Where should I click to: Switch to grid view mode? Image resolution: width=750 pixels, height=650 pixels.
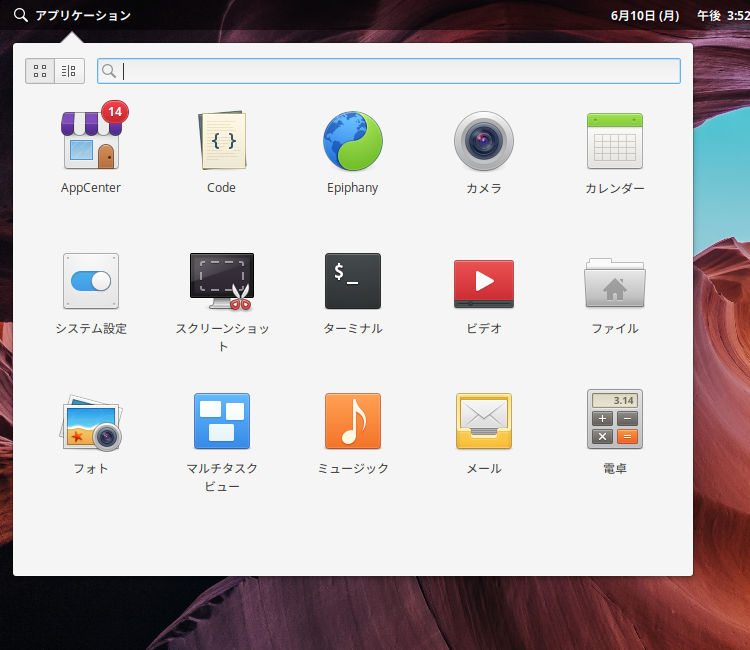coord(40,71)
